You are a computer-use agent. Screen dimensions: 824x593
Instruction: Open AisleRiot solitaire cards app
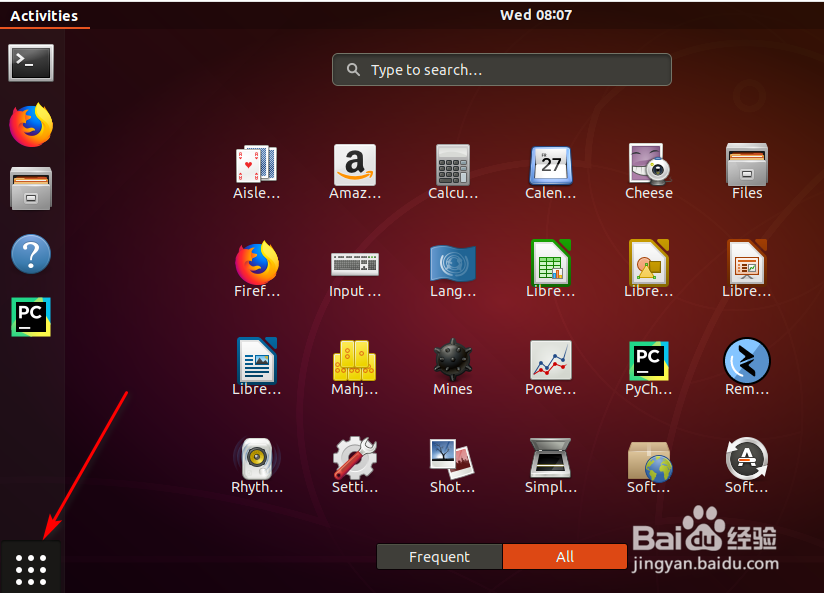[256, 172]
